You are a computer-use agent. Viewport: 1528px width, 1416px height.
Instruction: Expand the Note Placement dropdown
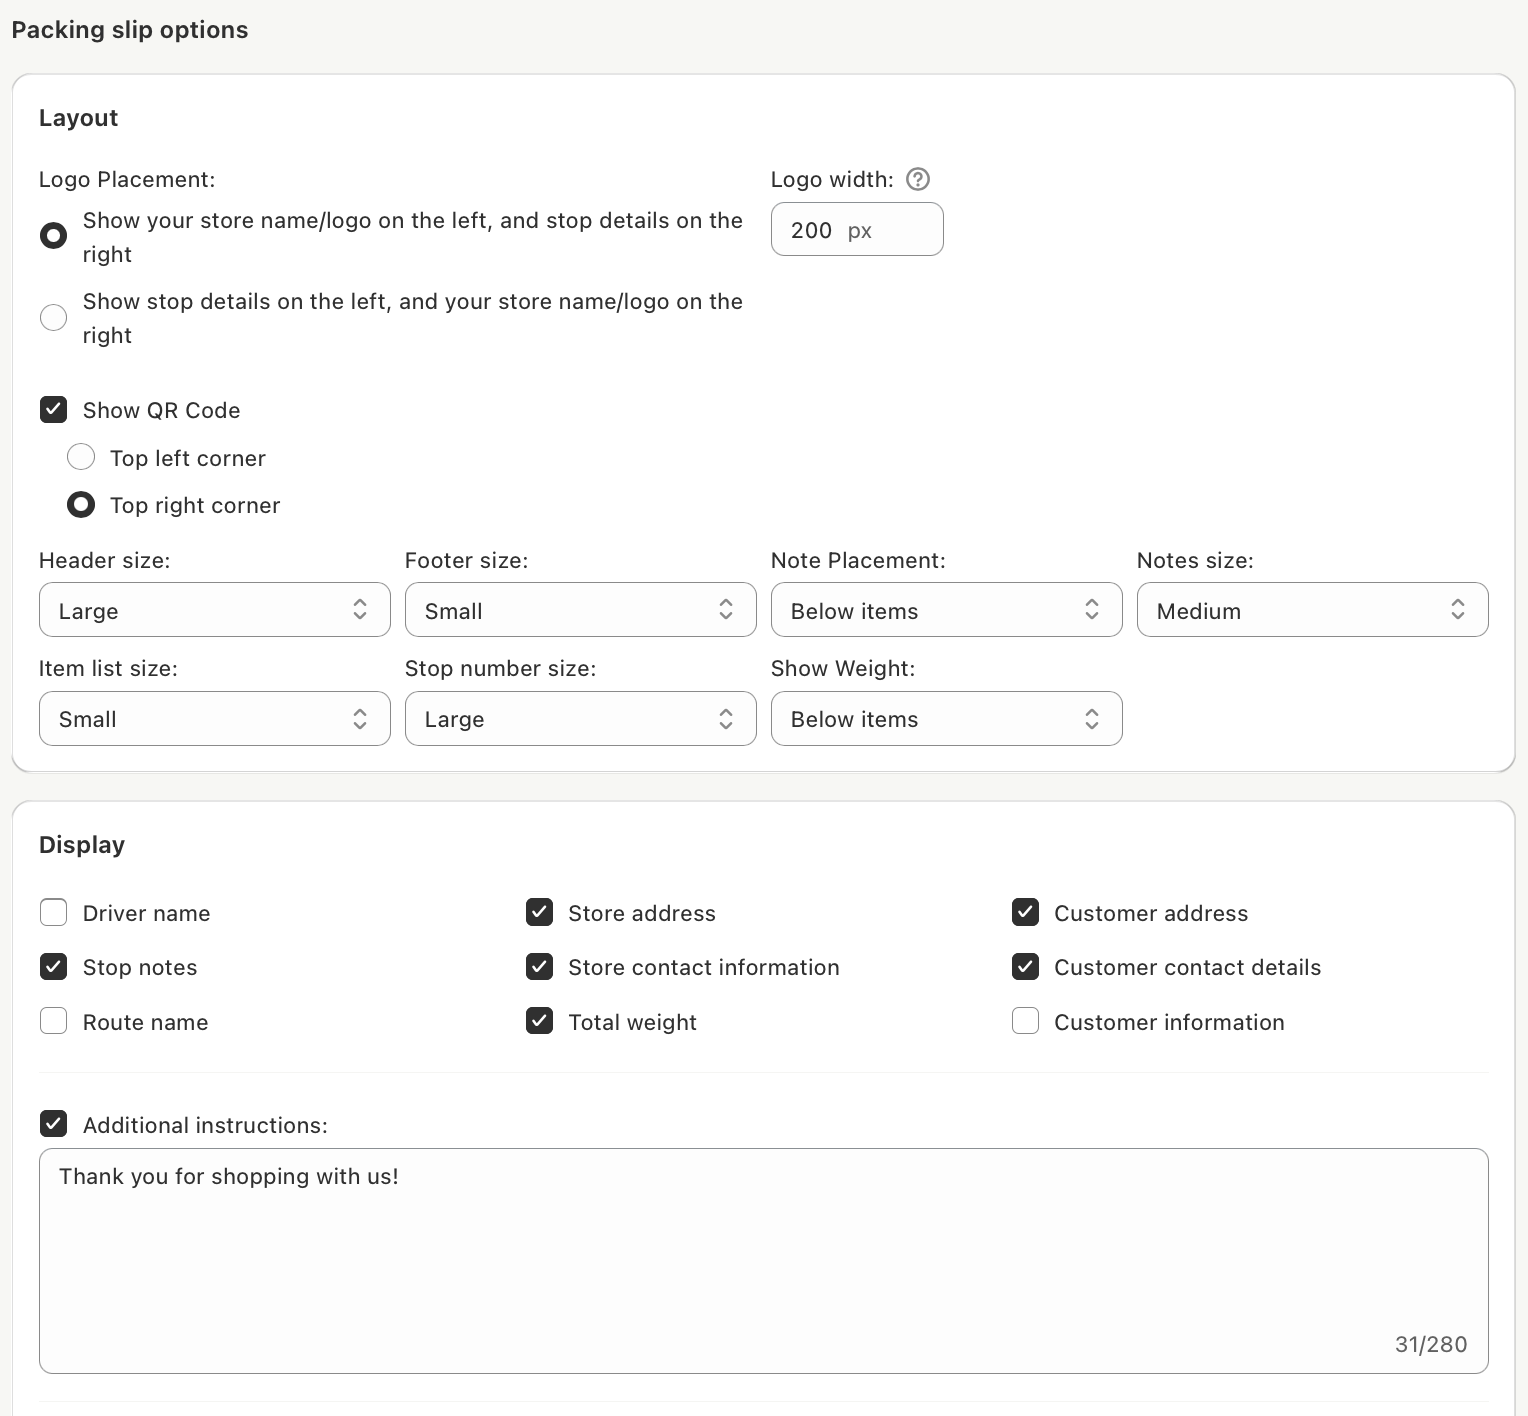coord(946,610)
